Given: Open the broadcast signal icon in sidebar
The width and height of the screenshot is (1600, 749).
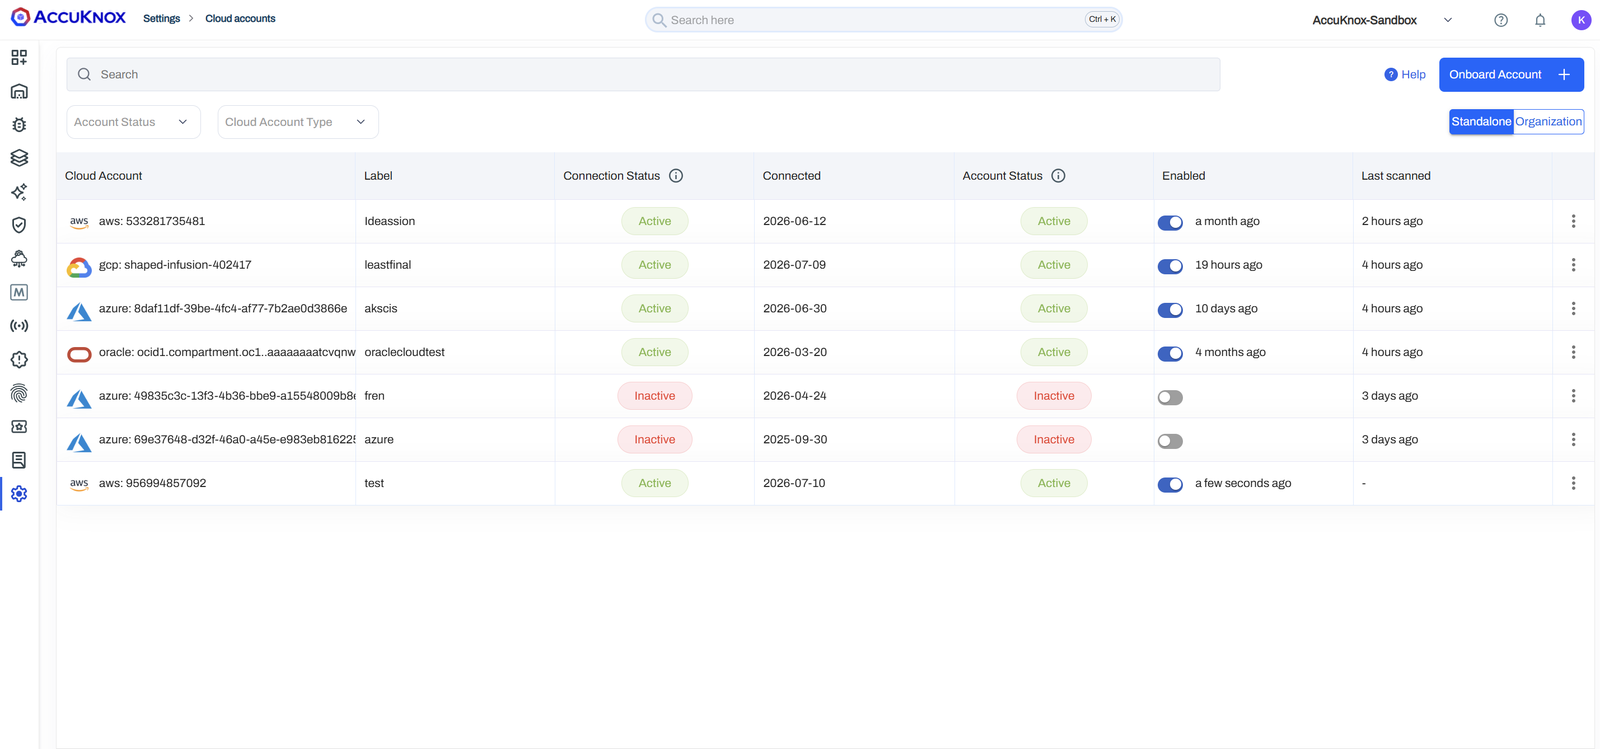Looking at the screenshot, I should point(19,326).
